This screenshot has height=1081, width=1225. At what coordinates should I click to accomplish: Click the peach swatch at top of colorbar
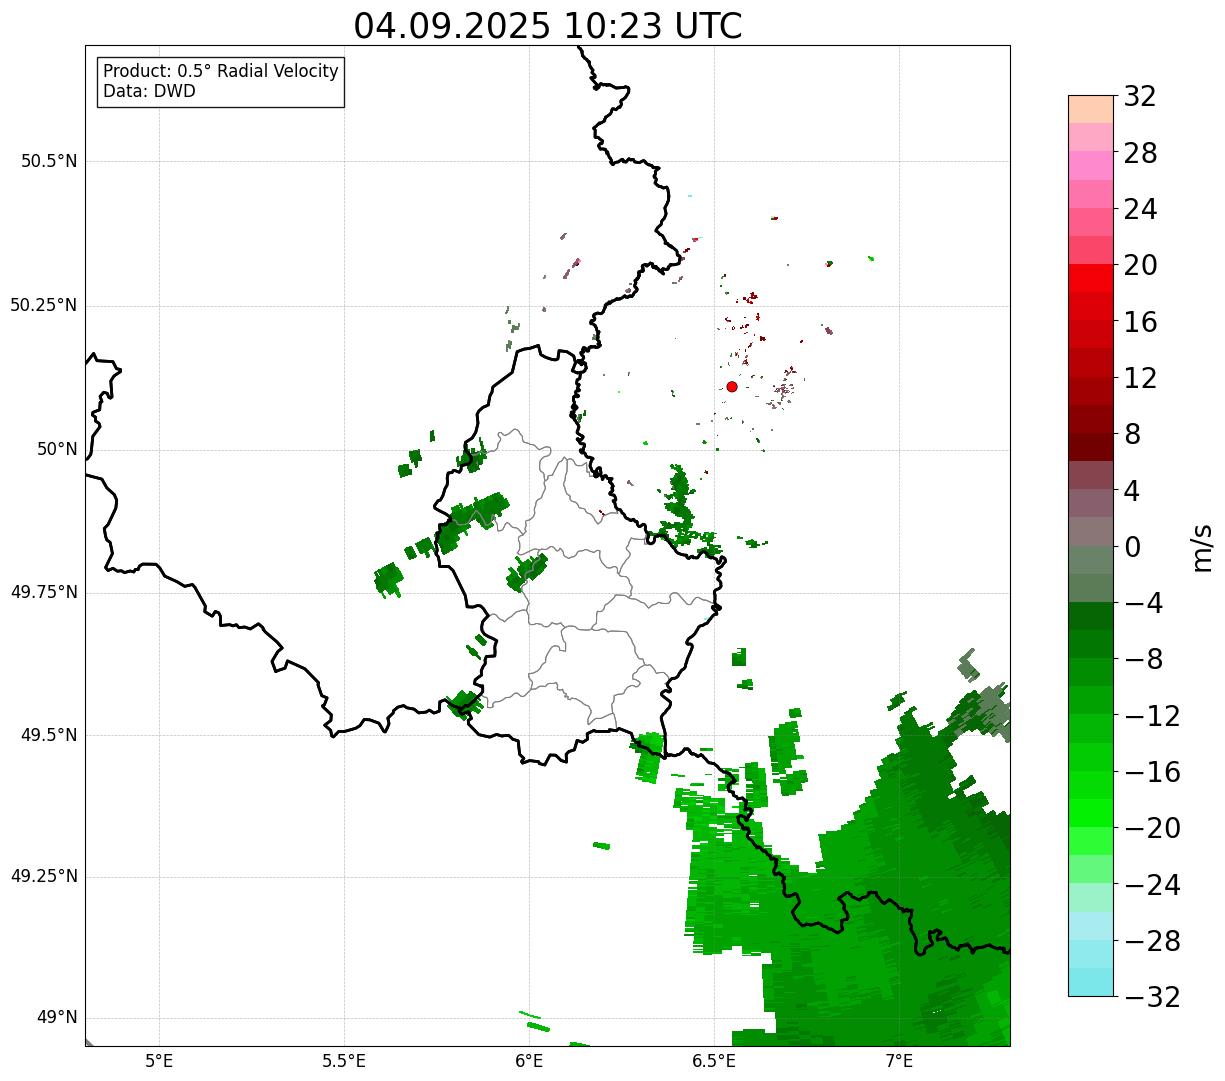point(1090,109)
